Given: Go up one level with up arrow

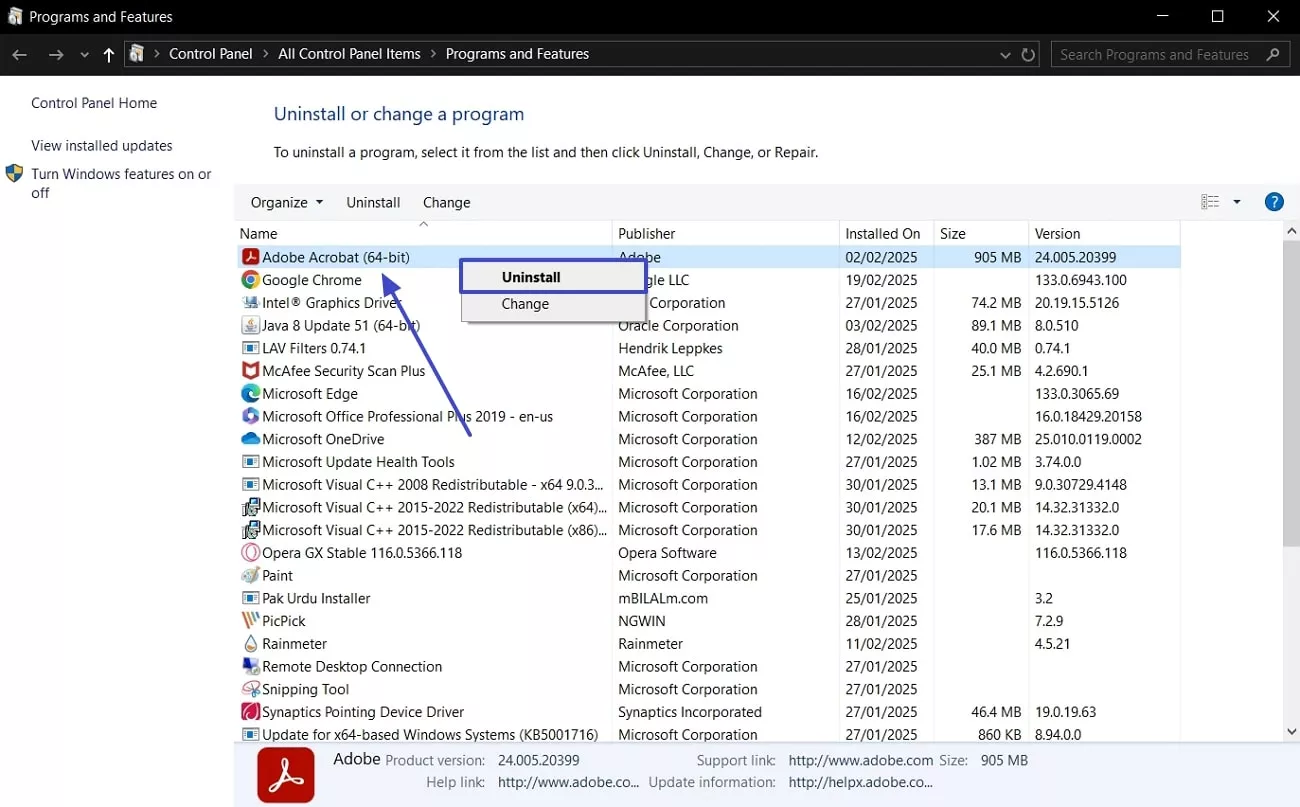Looking at the screenshot, I should 109,54.
